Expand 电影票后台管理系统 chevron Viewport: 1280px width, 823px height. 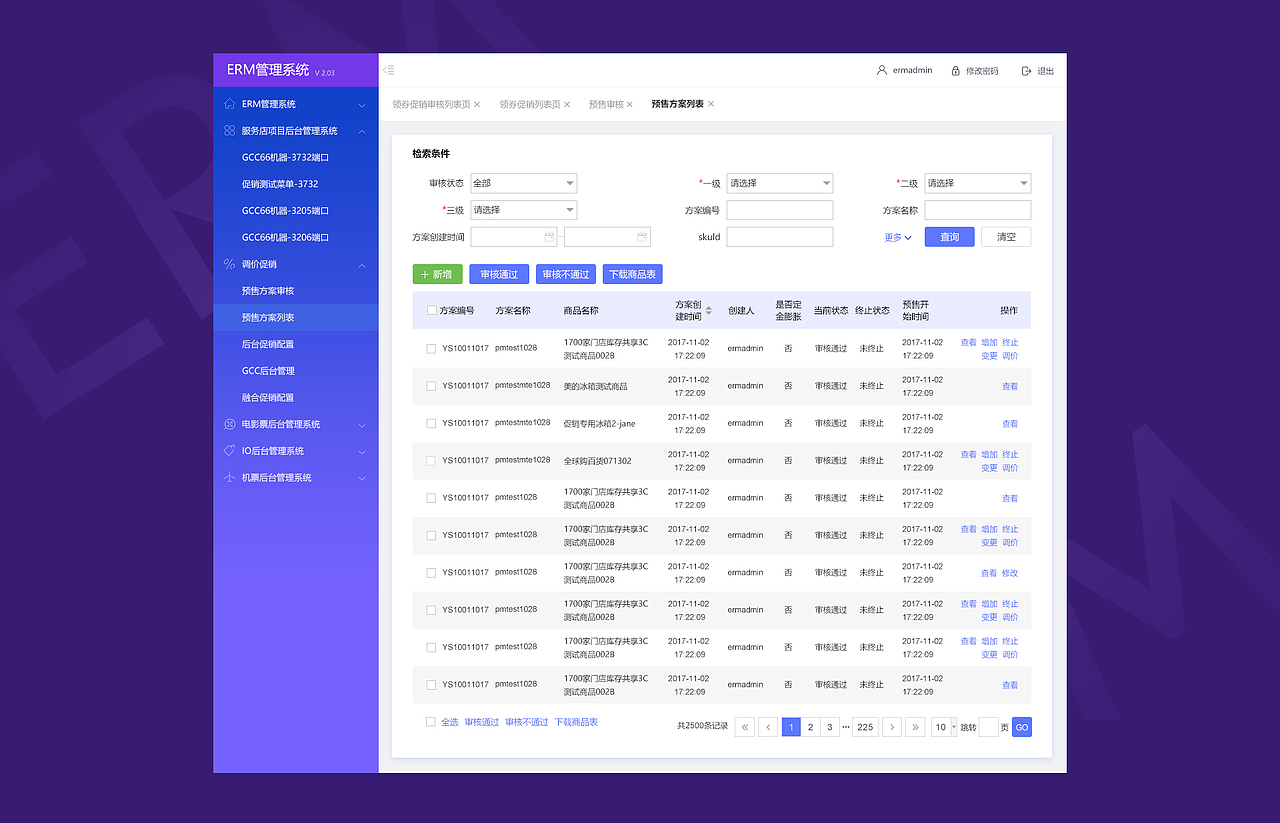coord(362,425)
